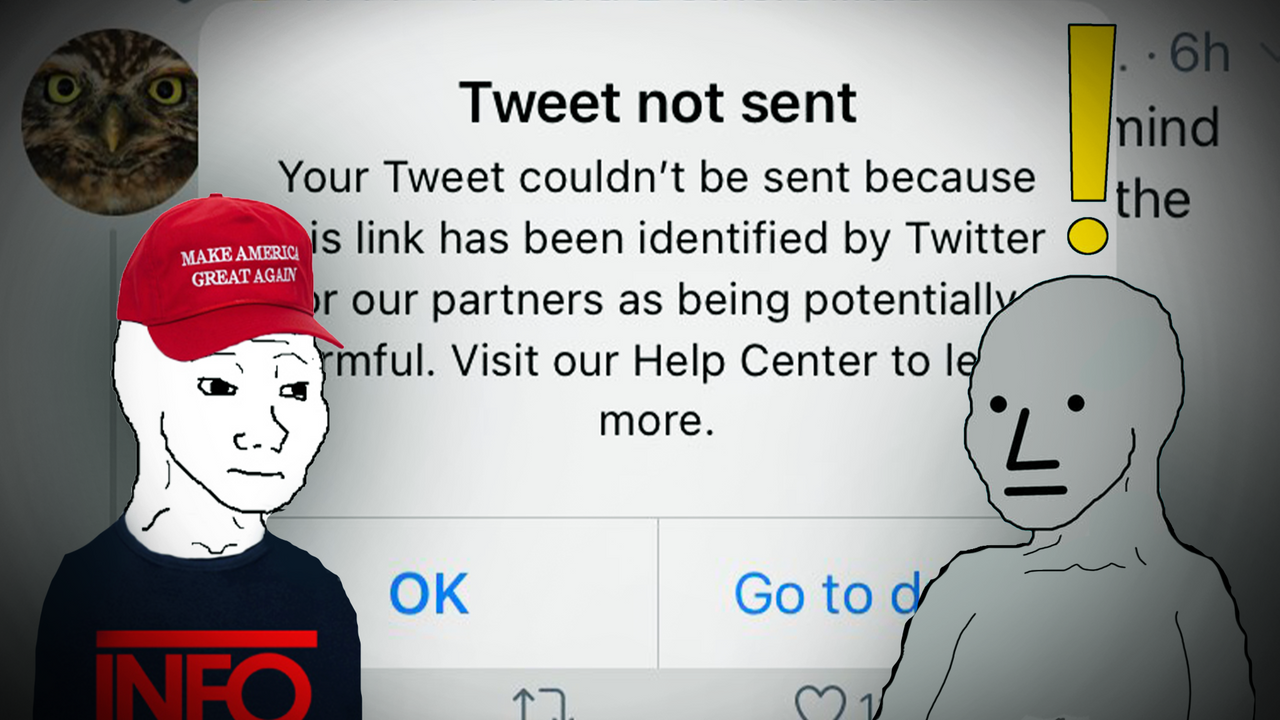
Task: Click the like count beside the heart
Action: [863, 706]
